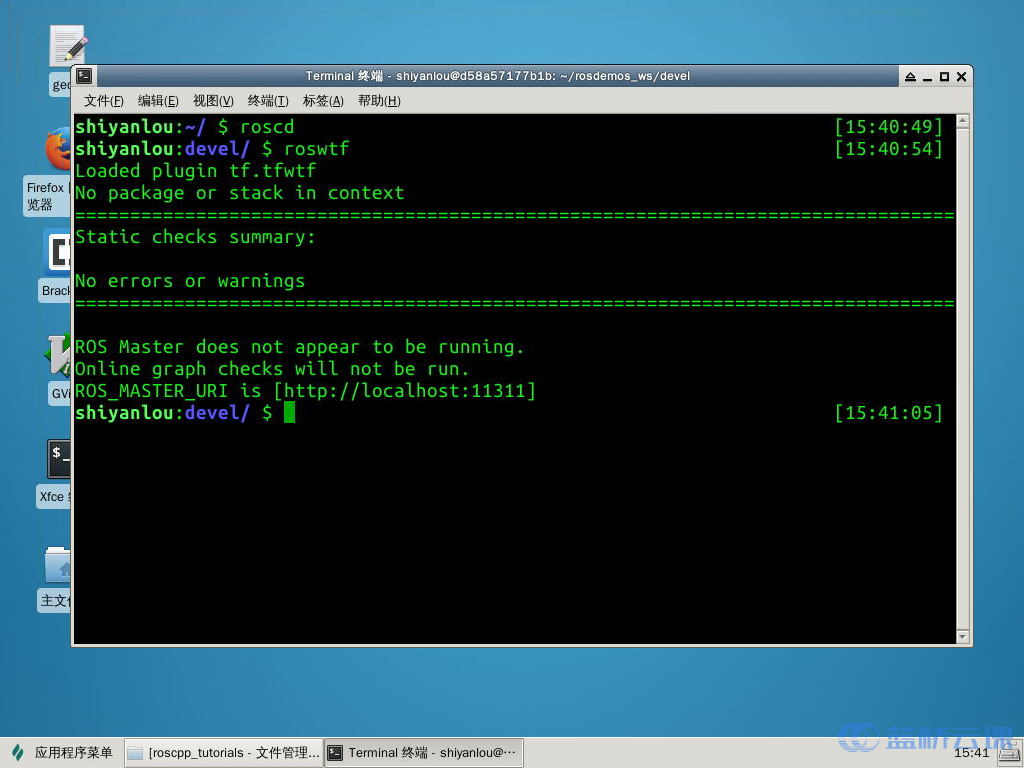Open the 标签(A) menu

click(x=323, y=101)
